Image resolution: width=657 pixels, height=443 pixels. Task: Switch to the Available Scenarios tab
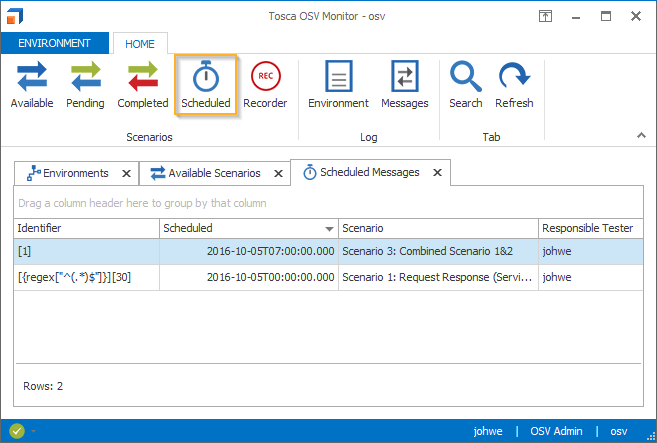[205, 173]
